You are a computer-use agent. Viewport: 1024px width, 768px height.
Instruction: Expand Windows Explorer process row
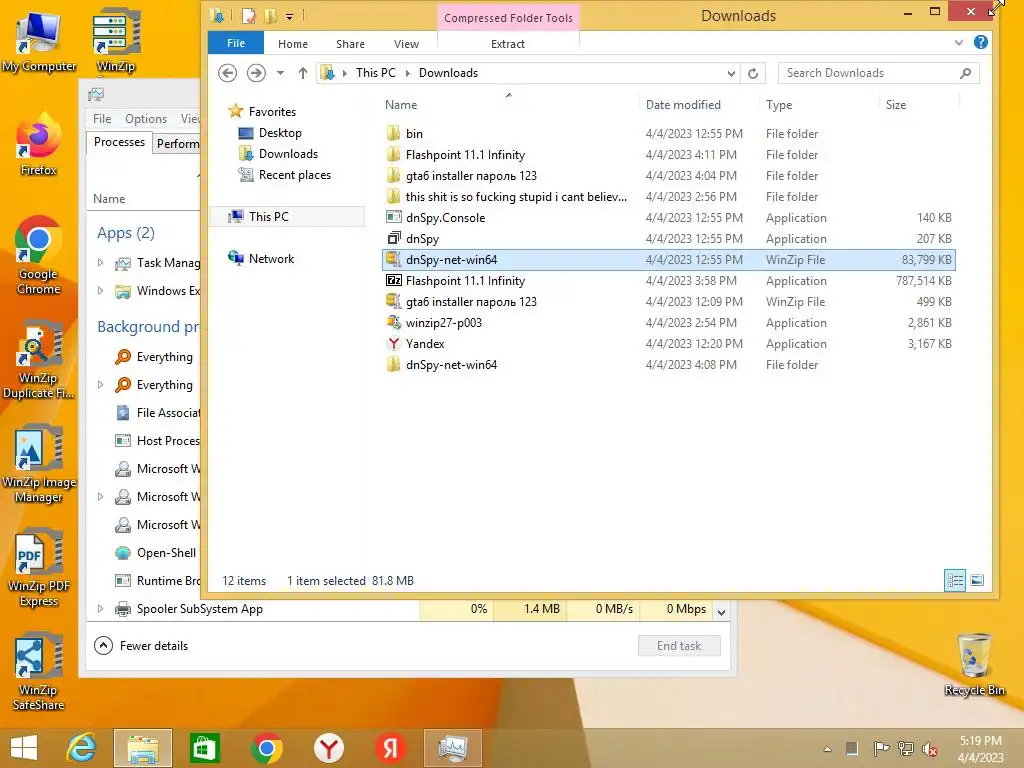101,291
